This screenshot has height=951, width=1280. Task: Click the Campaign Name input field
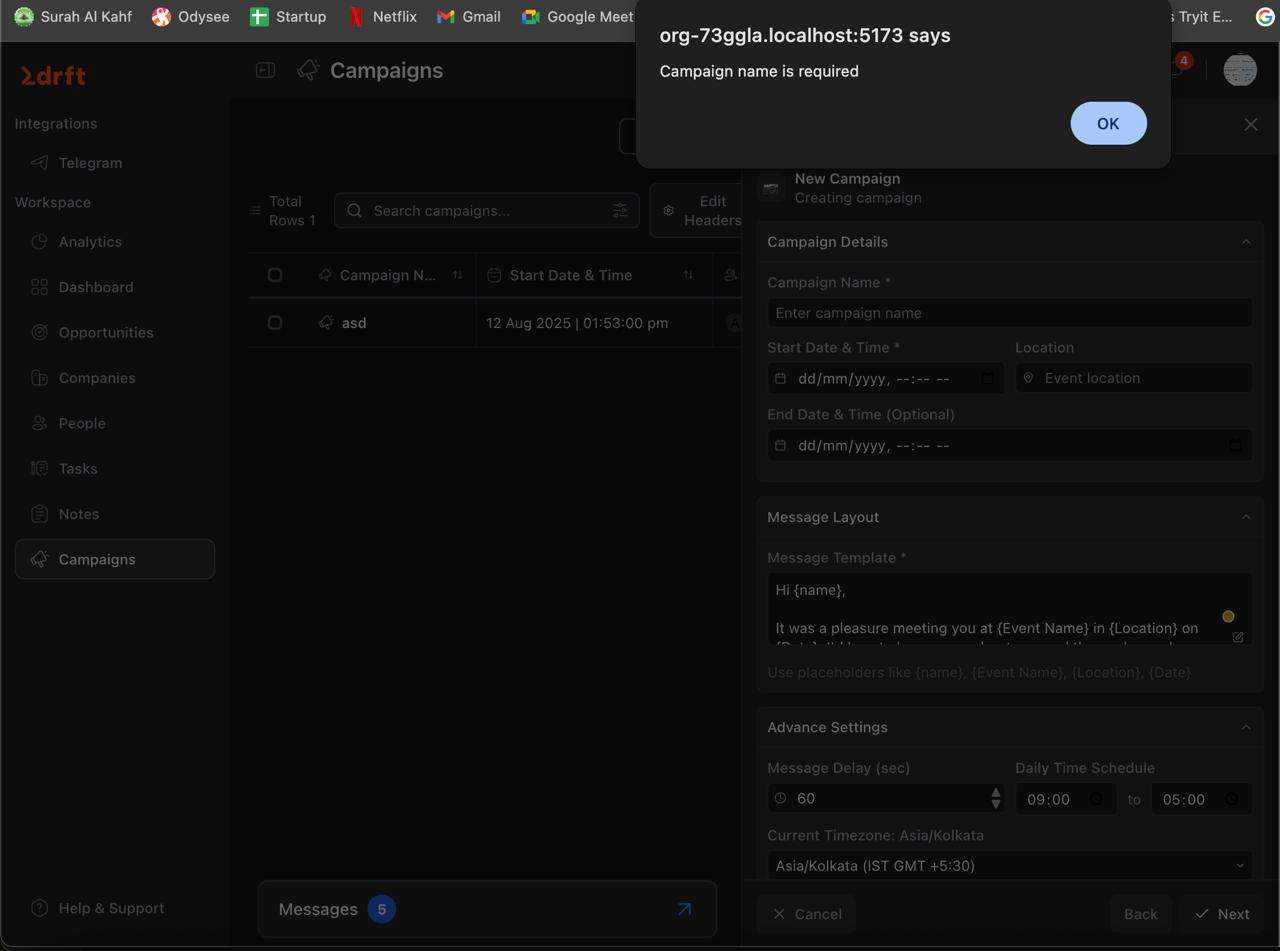(1009, 313)
